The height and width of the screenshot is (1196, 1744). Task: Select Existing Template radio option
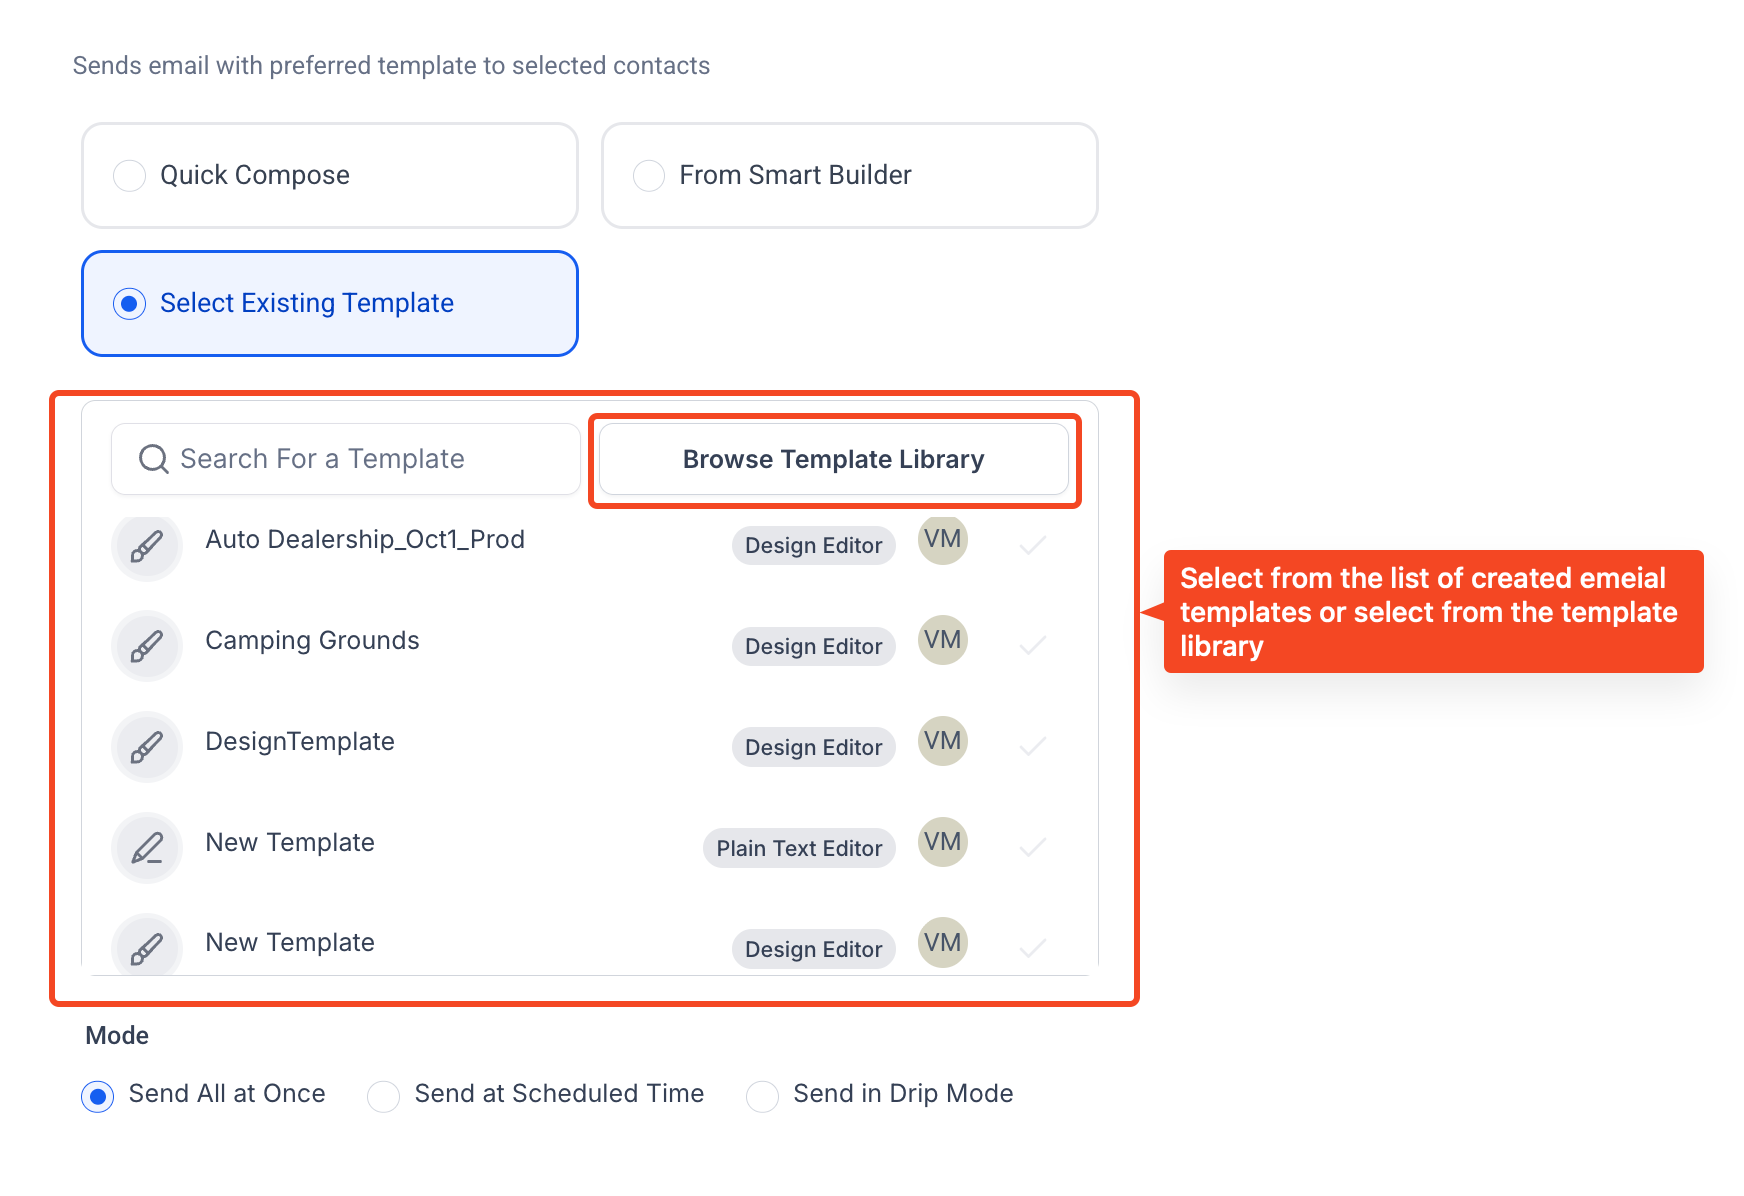click(129, 304)
